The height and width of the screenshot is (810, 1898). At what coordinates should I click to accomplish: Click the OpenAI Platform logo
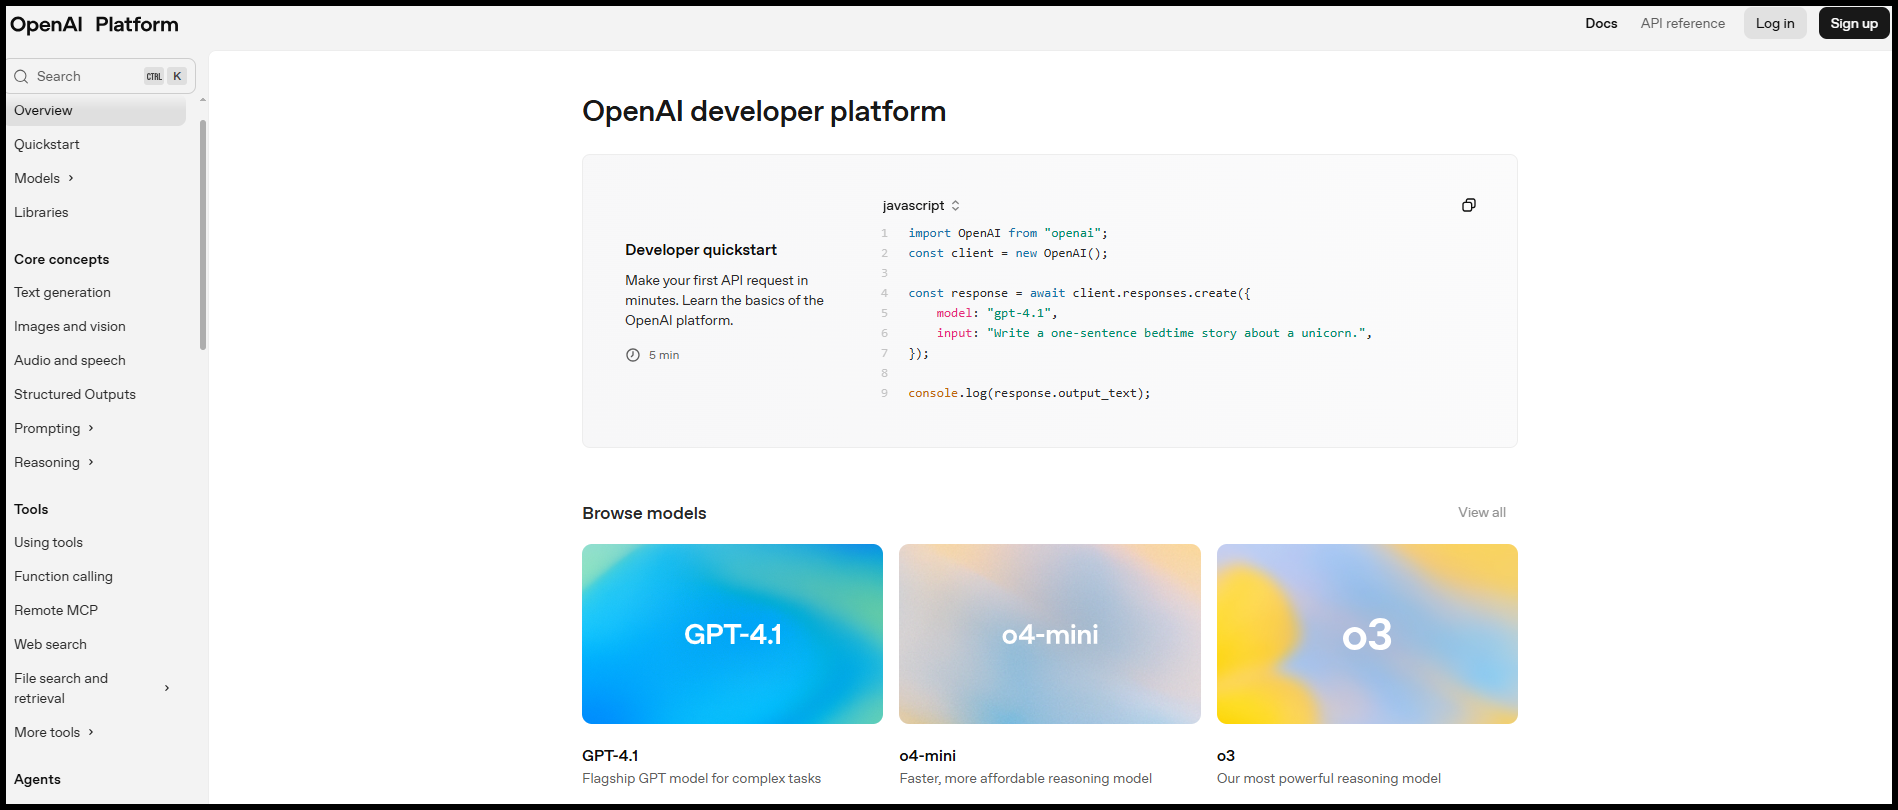point(94,24)
